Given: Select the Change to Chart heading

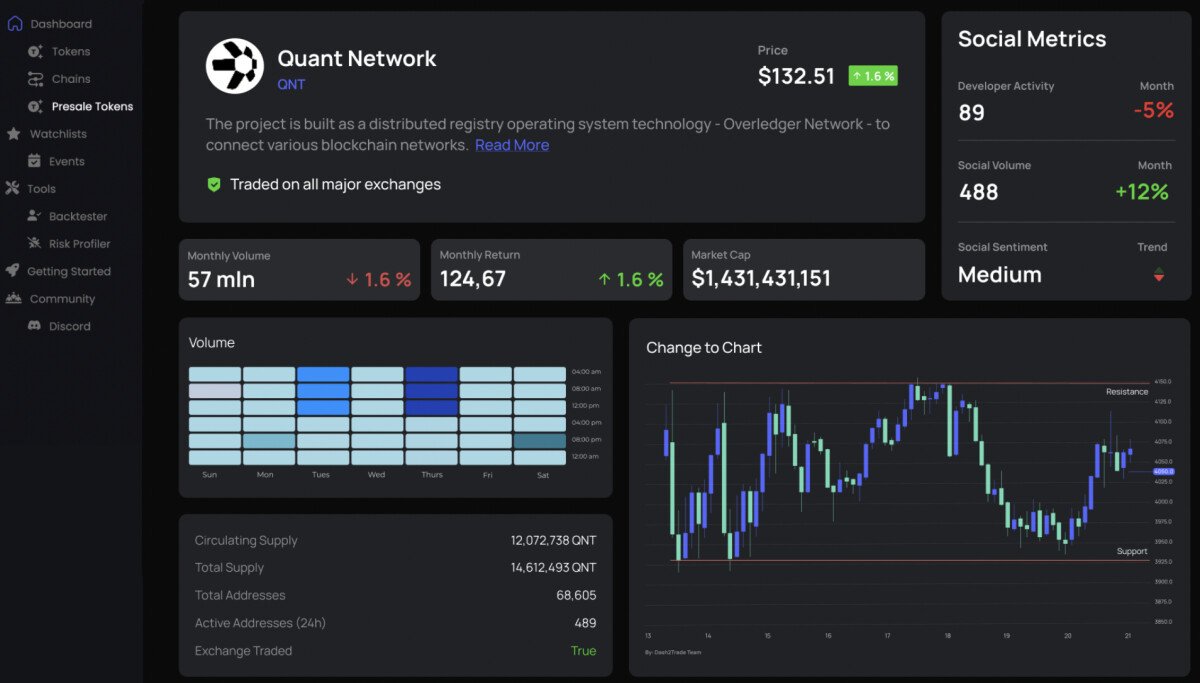Looking at the screenshot, I should point(703,347).
